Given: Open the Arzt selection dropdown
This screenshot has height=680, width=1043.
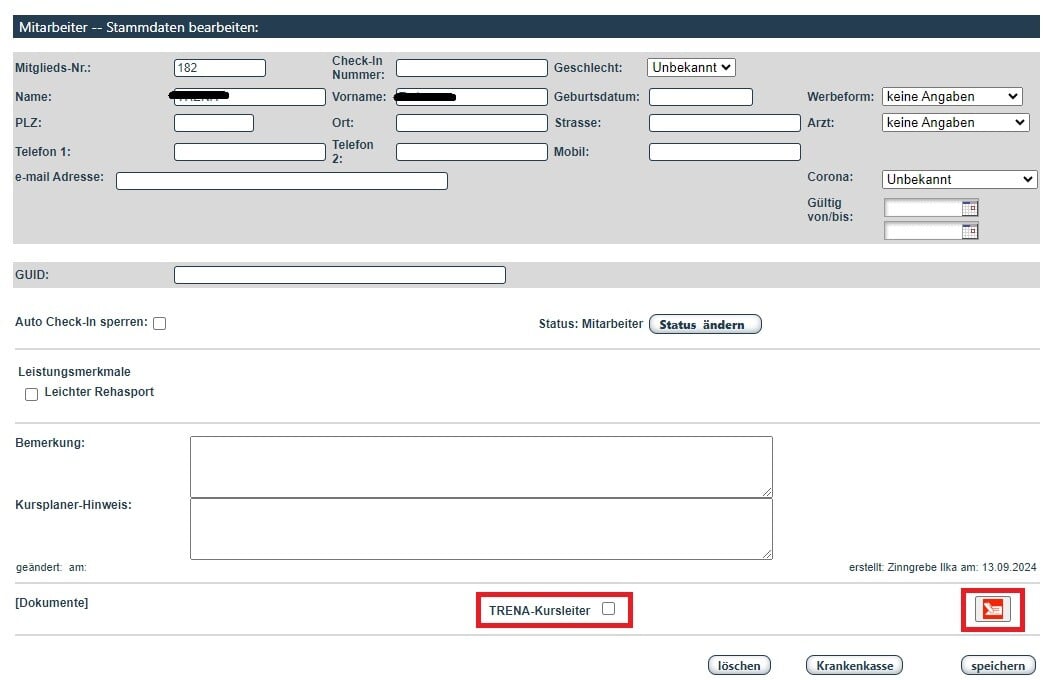Looking at the screenshot, I should 955,123.
